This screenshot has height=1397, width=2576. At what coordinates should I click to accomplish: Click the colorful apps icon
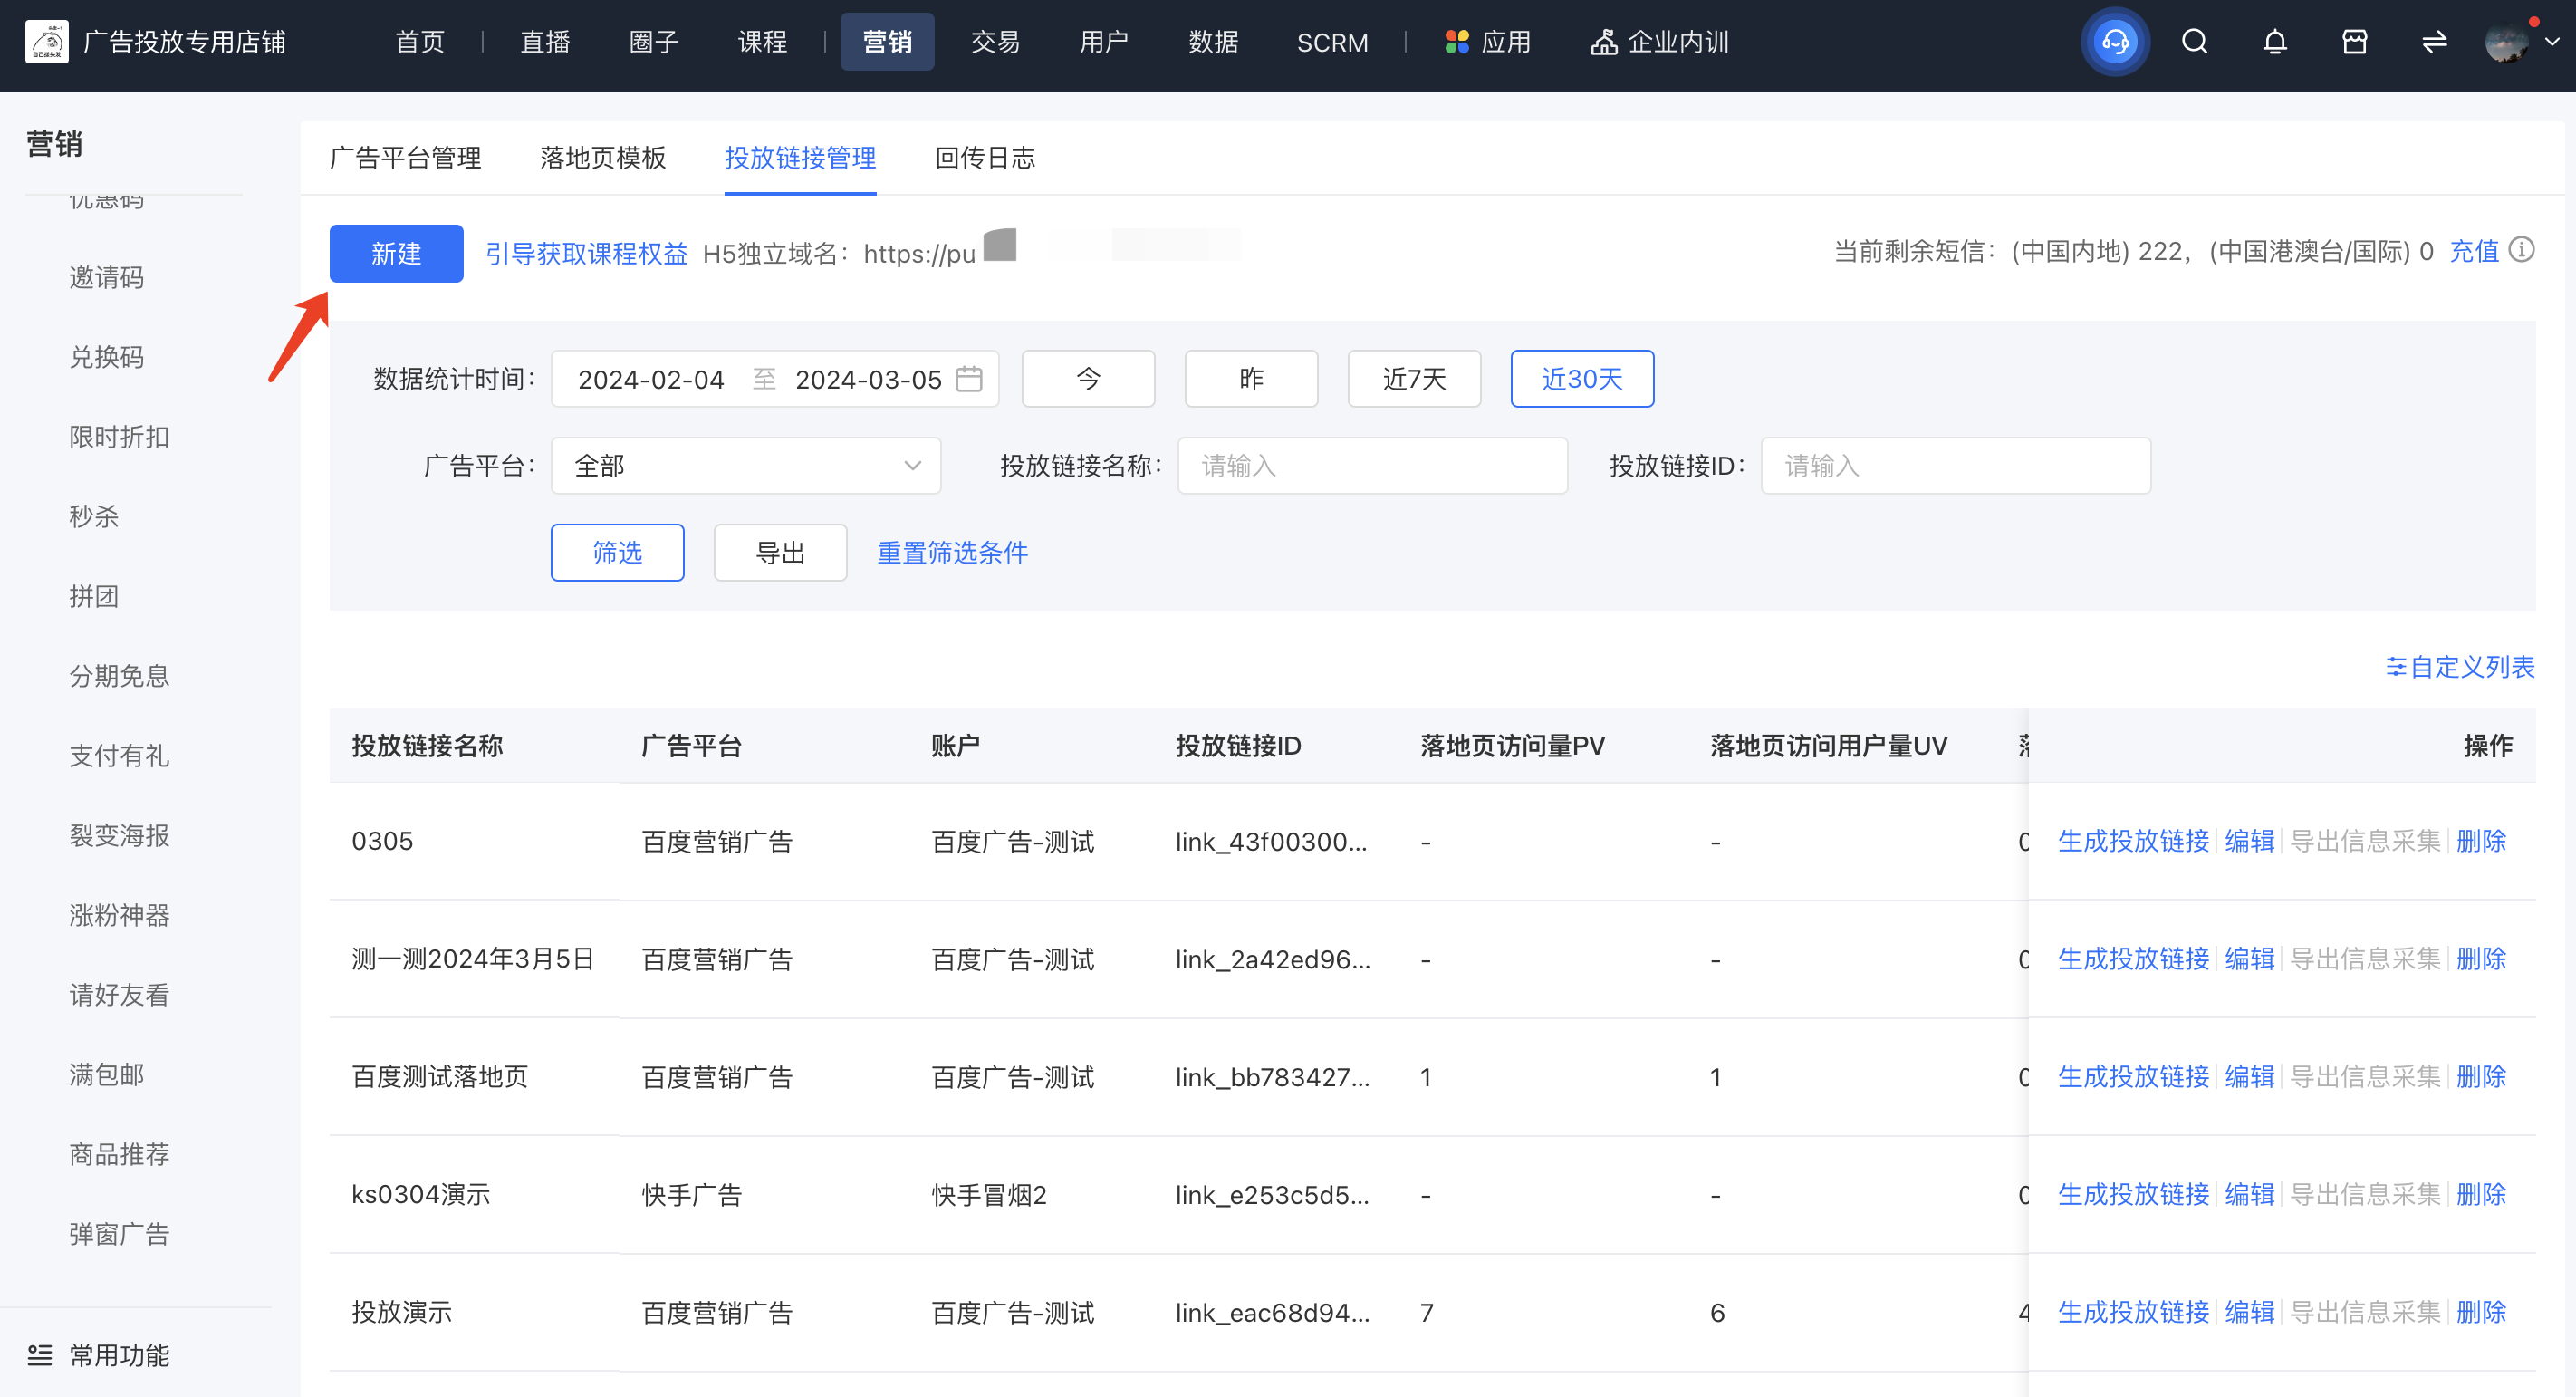[x=1456, y=42]
